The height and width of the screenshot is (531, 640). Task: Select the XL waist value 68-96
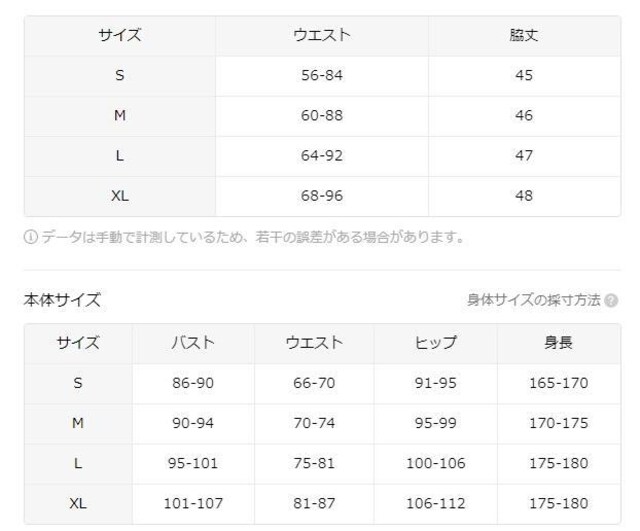tap(322, 196)
